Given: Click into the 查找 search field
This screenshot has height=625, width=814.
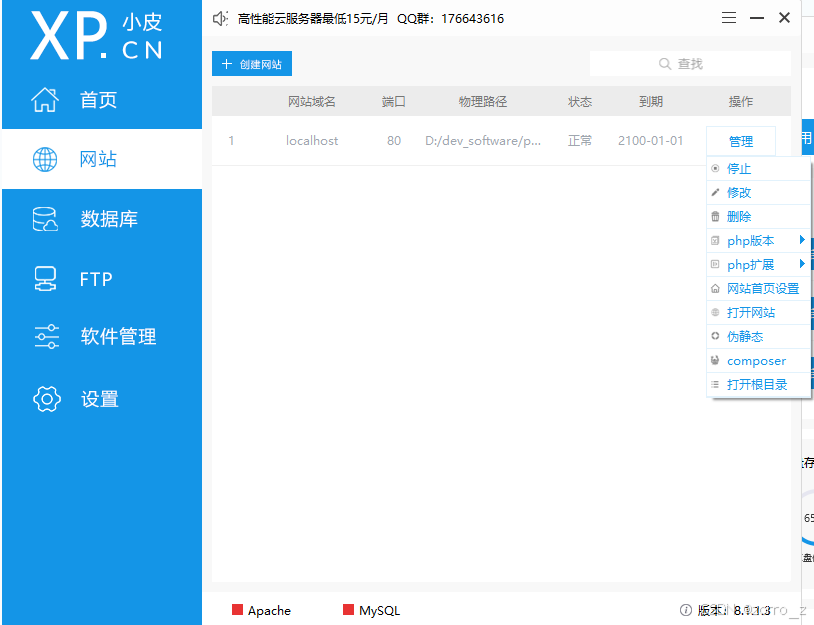Looking at the screenshot, I should tap(690, 64).
